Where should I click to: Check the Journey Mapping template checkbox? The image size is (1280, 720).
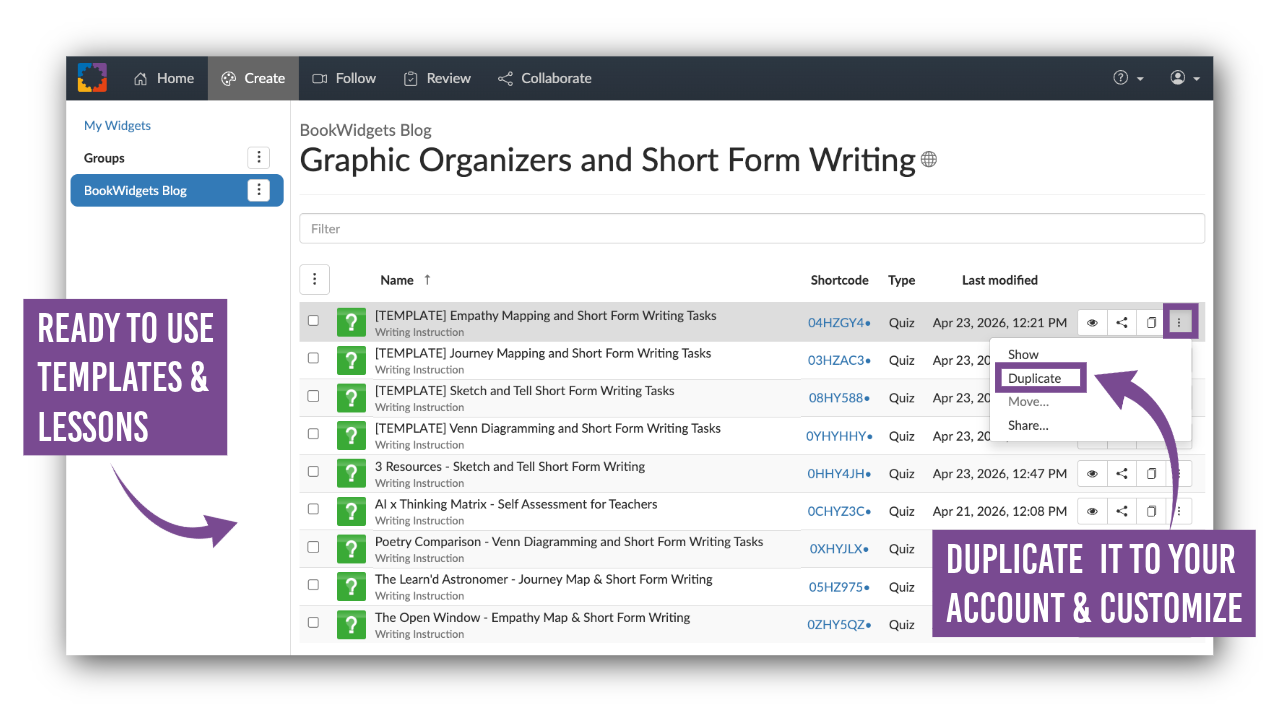(313, 358)
